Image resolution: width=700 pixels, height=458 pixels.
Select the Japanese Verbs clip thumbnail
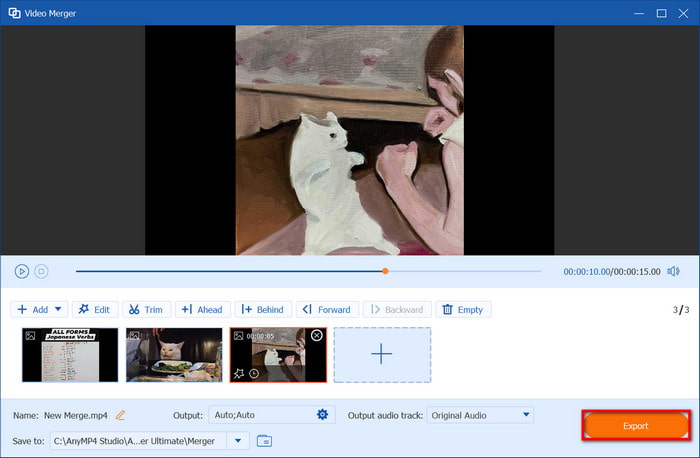[x=70, y=355]
